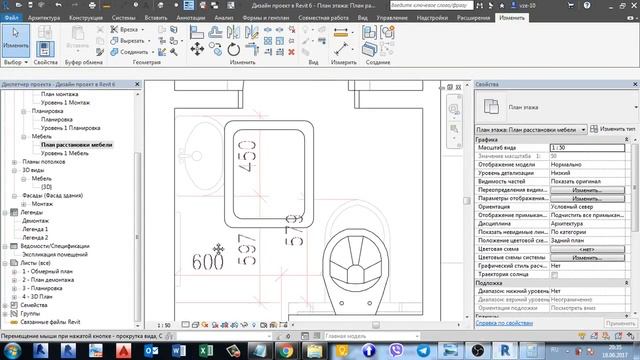Collapse the Планировка node in project browser
The width and height of the screenshot is (640, 360).
click(24, 111)
